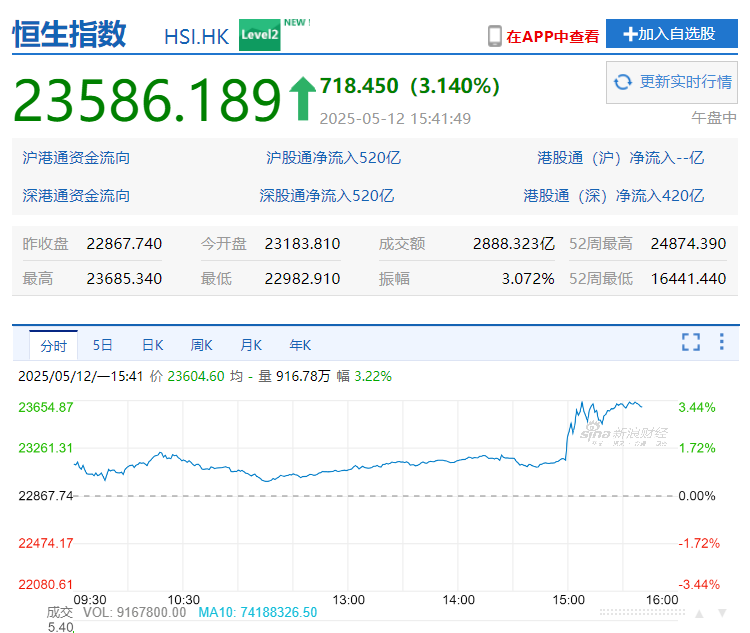Click the down triangle at chart bottom

pyautogui.click(x=720, y=613)
